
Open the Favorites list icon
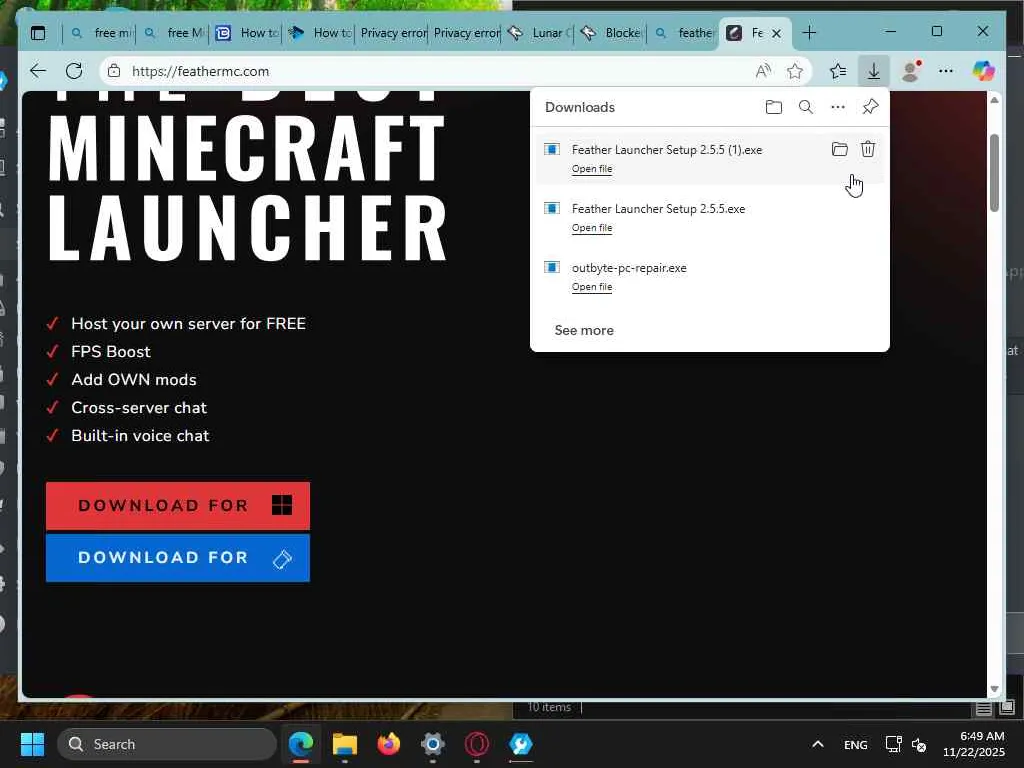coord(838,71)
